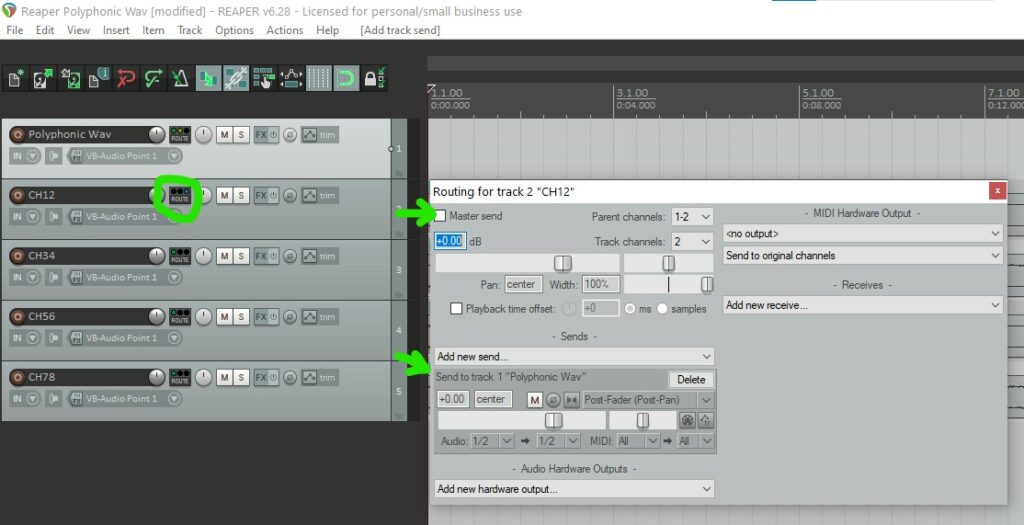The height and width of the screenshot is (525, 1024).
Task: Delete the send to Polyphonic Wav
Action: click(691, 379)
